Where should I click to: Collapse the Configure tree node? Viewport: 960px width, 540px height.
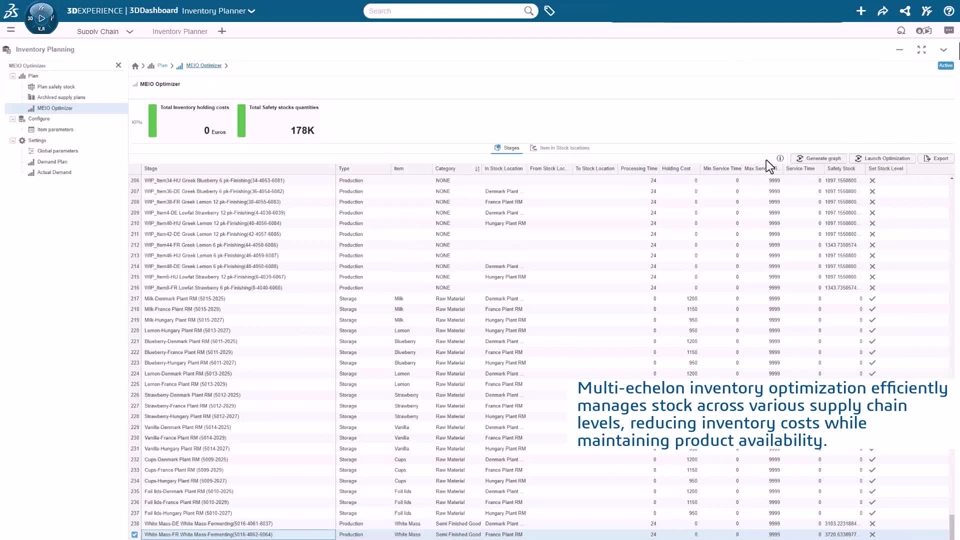click(x=12, y=119)
